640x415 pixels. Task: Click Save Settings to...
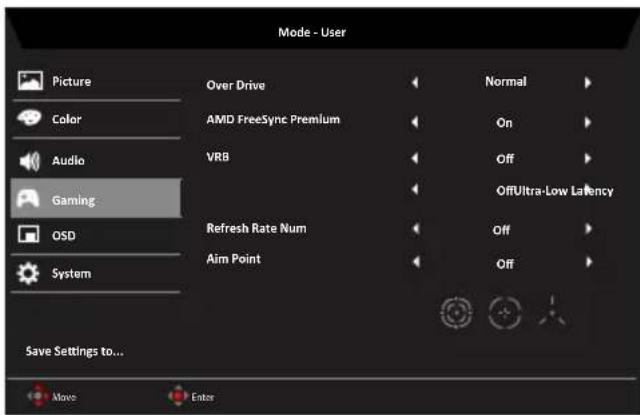click(75, 351)
